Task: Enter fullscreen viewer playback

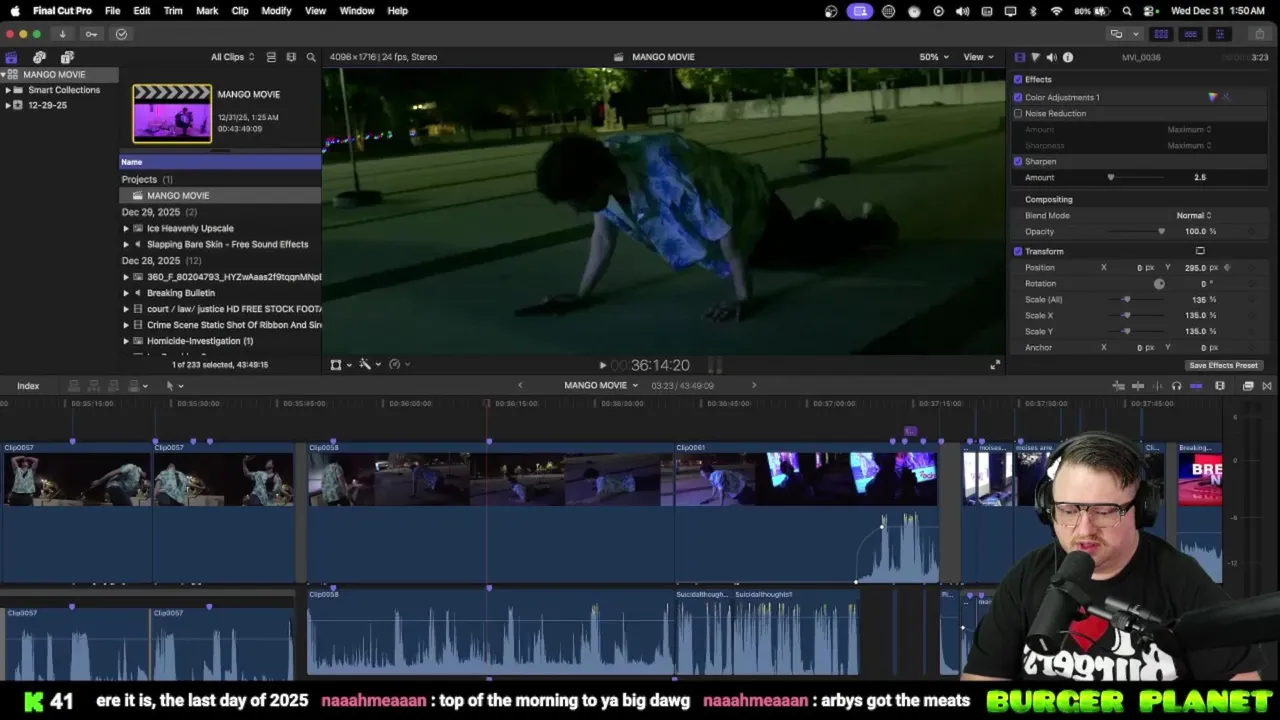Action: pyautogui.click(x=995, y=365)
